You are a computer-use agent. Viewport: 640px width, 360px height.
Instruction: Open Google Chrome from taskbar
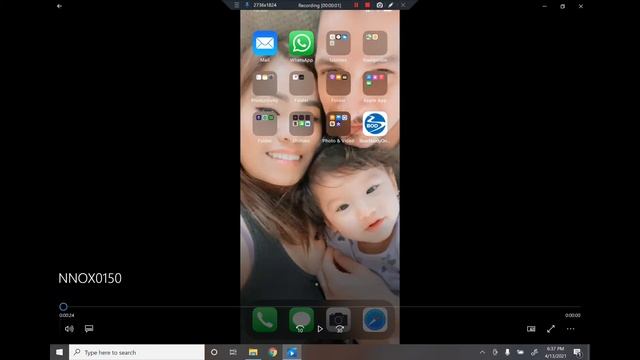point(273,352)
